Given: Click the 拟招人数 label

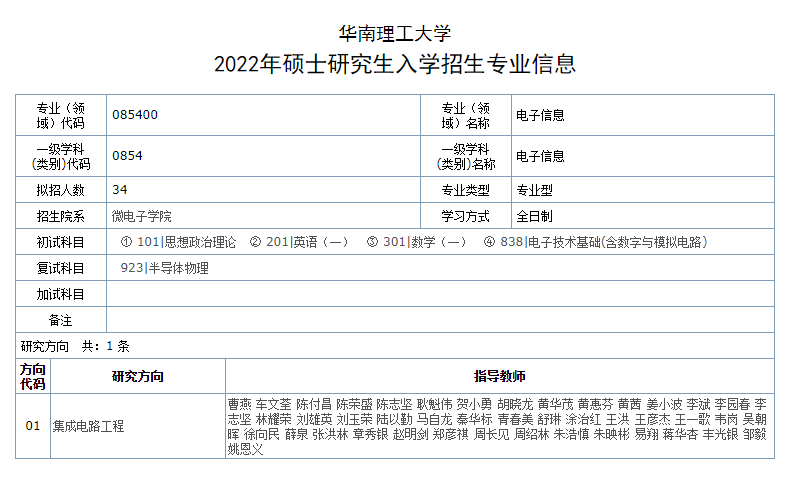Looking at the screenshot, I should pyautogui.click(x=61, y=190).
